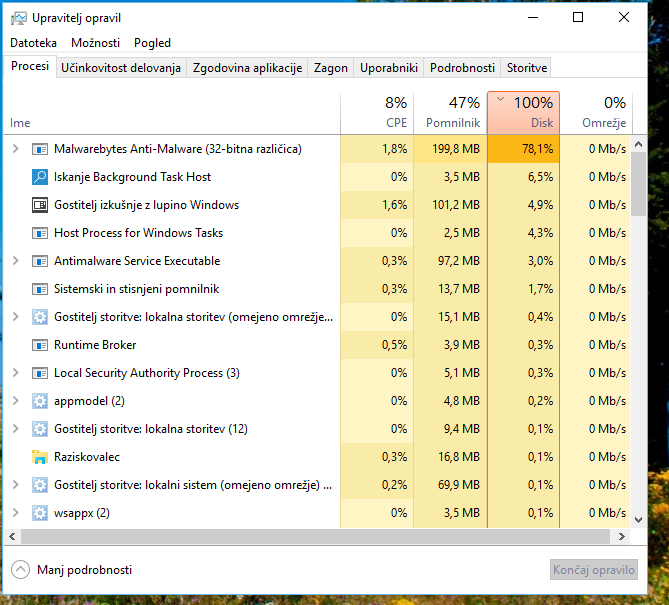Image resolution: width=669 pixels, height=605 pixels.
Task: Select the Procesi tab
Action: point(30,66)
